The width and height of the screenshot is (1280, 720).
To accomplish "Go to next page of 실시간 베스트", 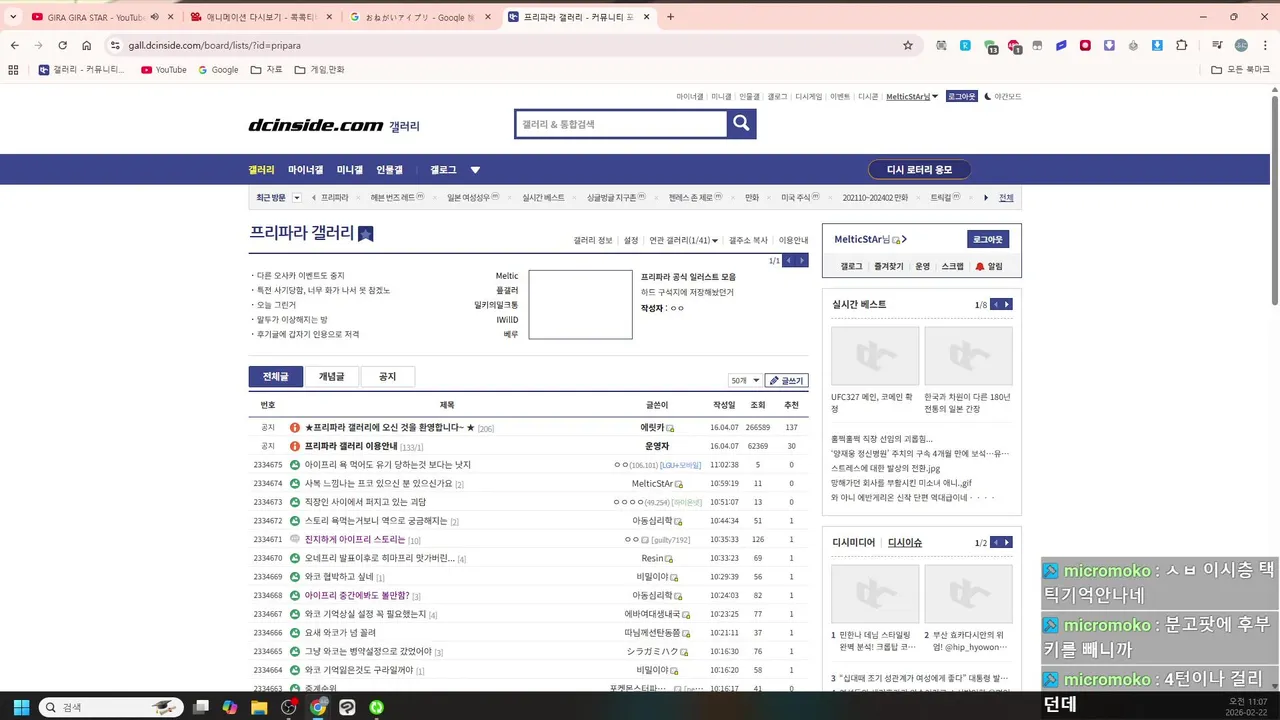I will click(1007, 304).
